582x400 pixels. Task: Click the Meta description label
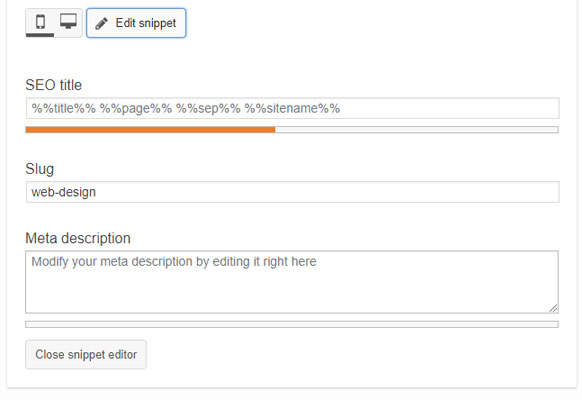[78, 238]
